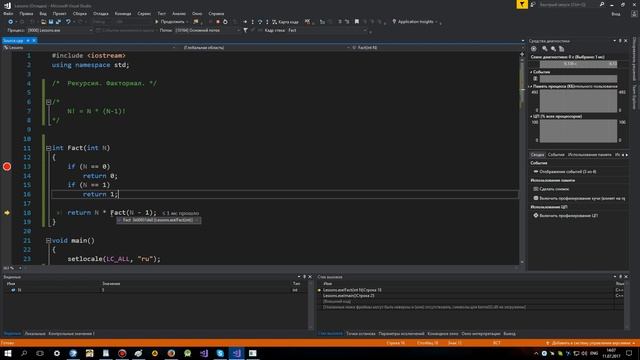640x360 pixels.
Task: Switch to the Вывод output tab
Action: click(x=509, y=334)
